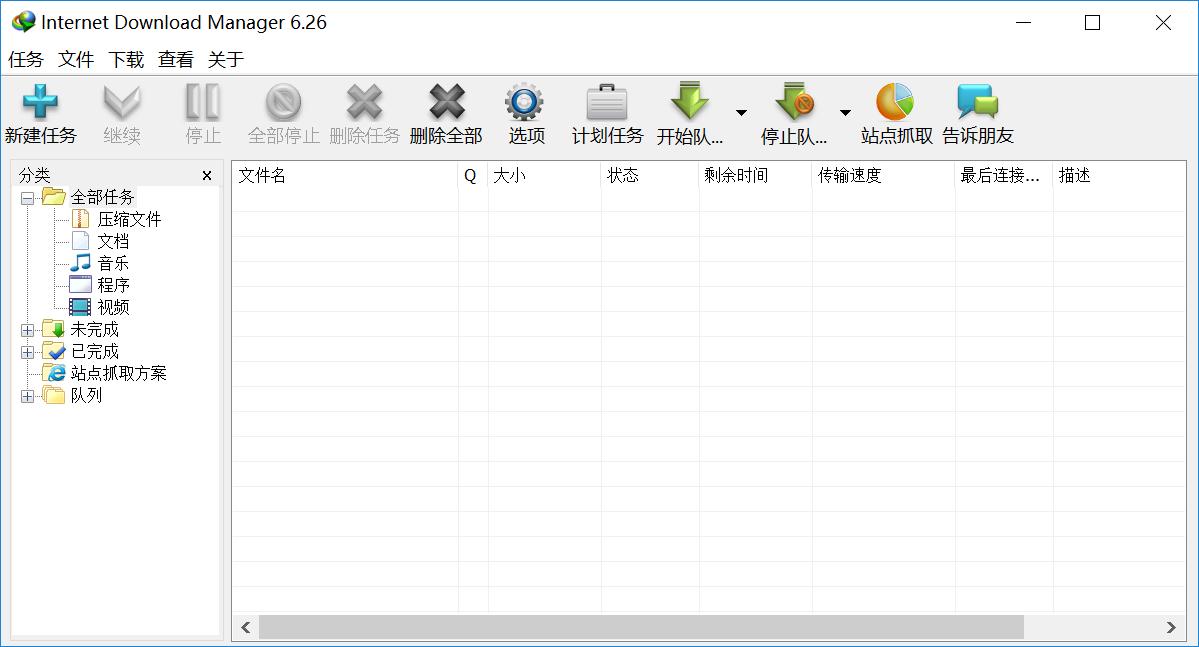The height and width of the screenshot is (647, 1199).
Task: Open 选项 (options) gear icon
Action: (x=524, y=103)
